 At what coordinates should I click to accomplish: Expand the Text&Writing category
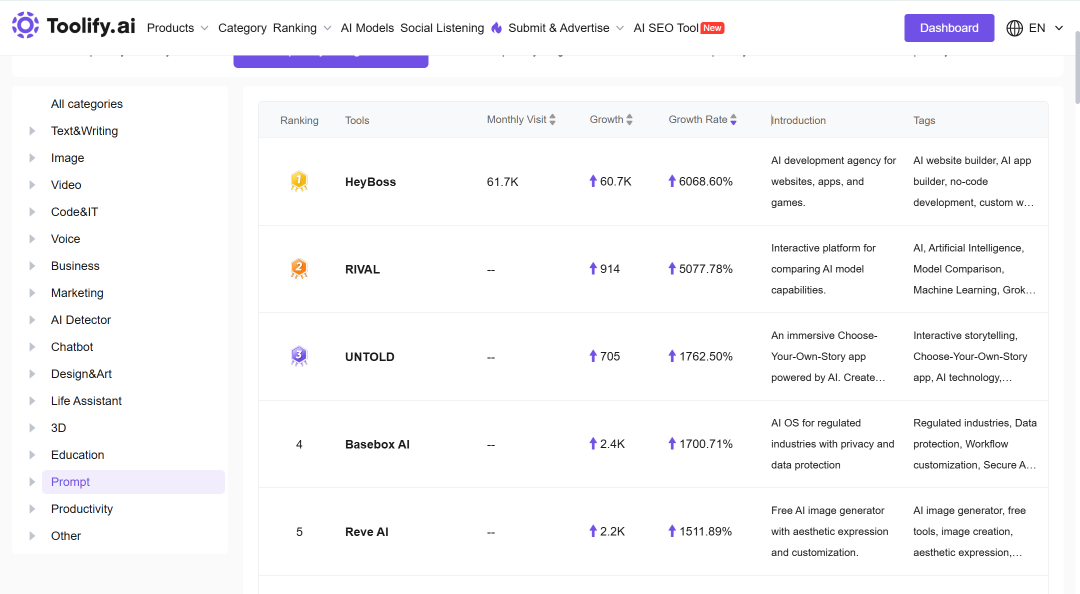coord(32,131)
